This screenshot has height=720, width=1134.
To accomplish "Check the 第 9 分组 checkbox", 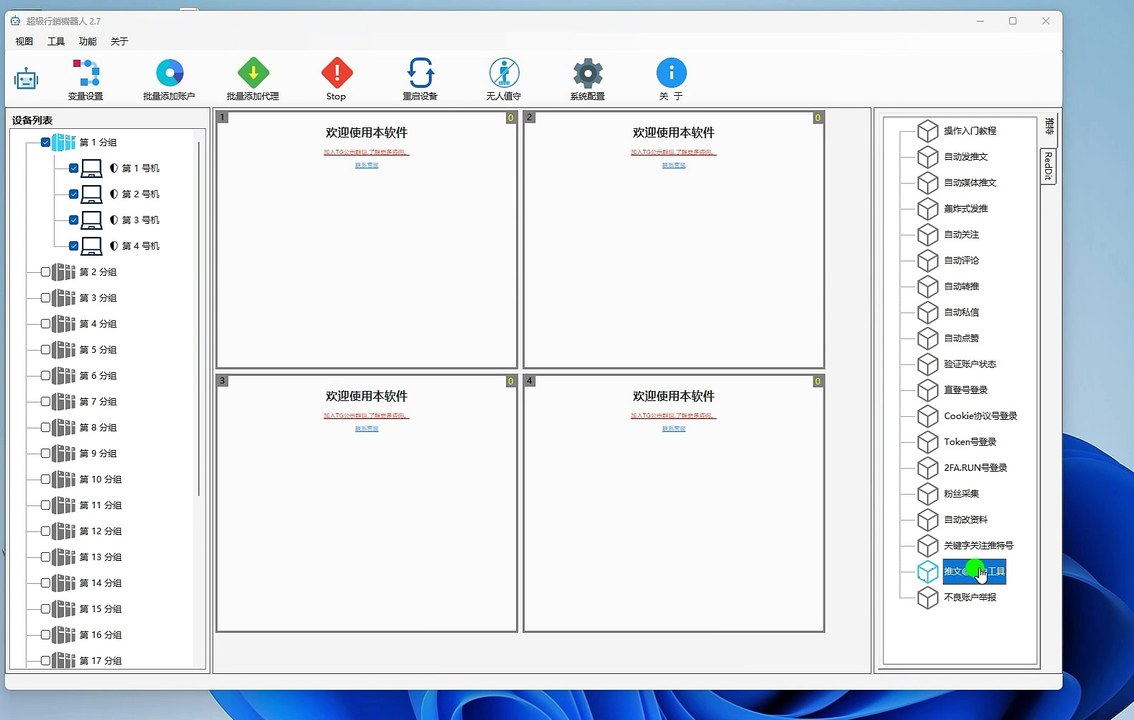I will tap(46, 453).
